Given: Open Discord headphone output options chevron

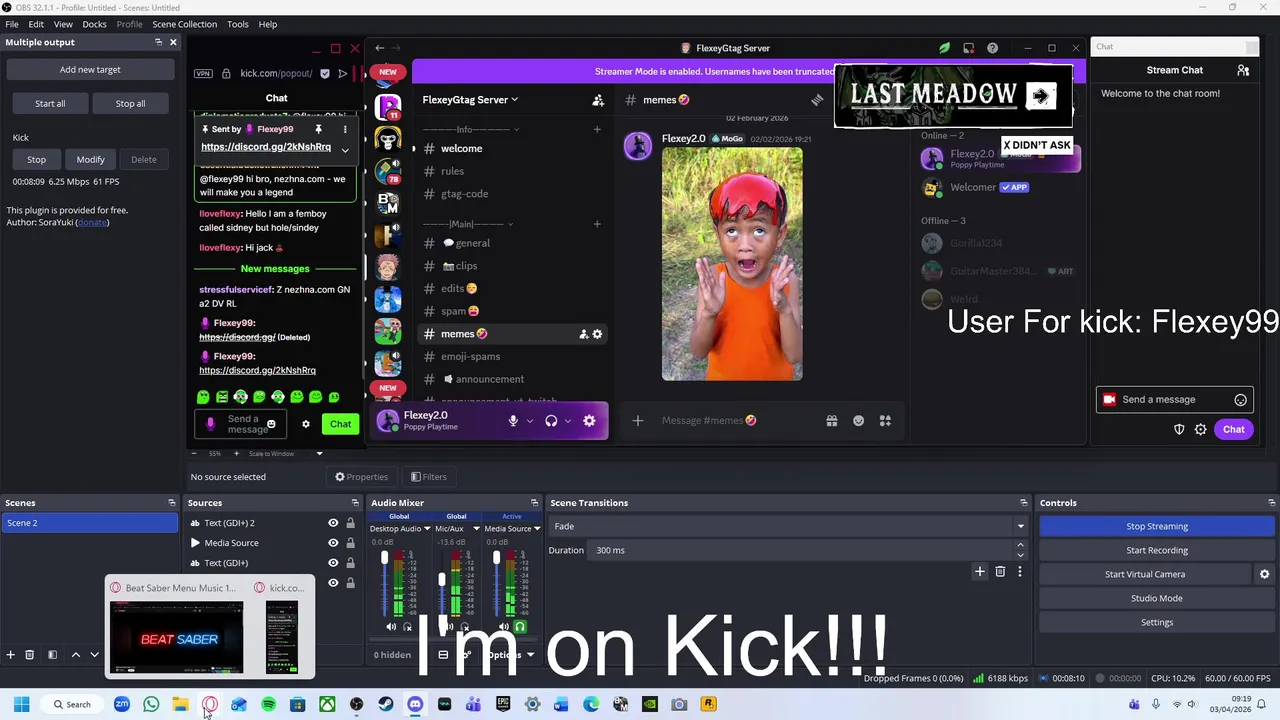Looking at the screenshot, I should (567, 421).
